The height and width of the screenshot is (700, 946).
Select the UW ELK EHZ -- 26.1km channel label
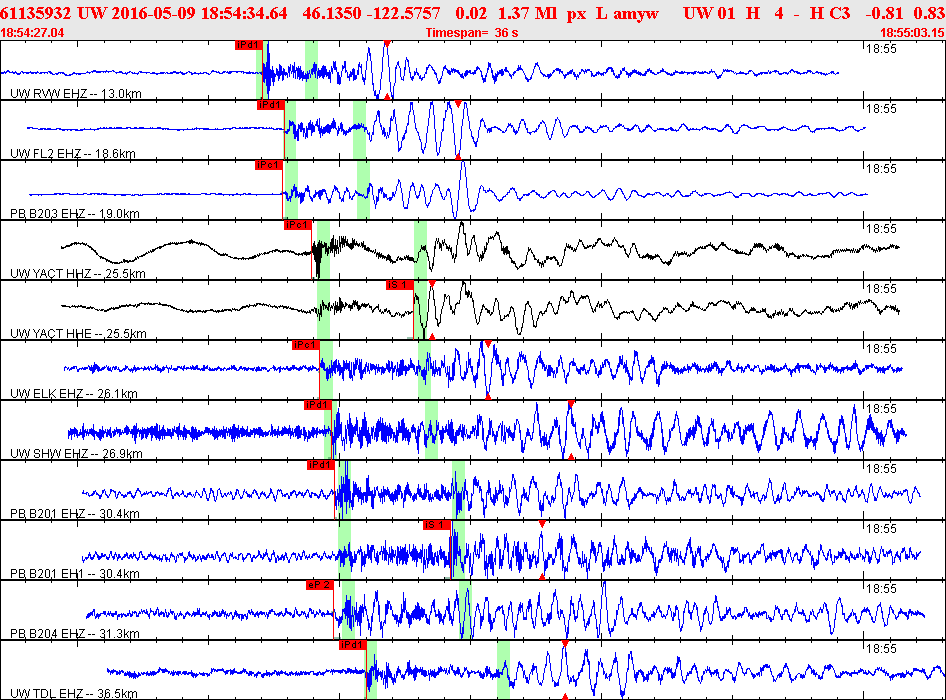(x=74, y=393)
